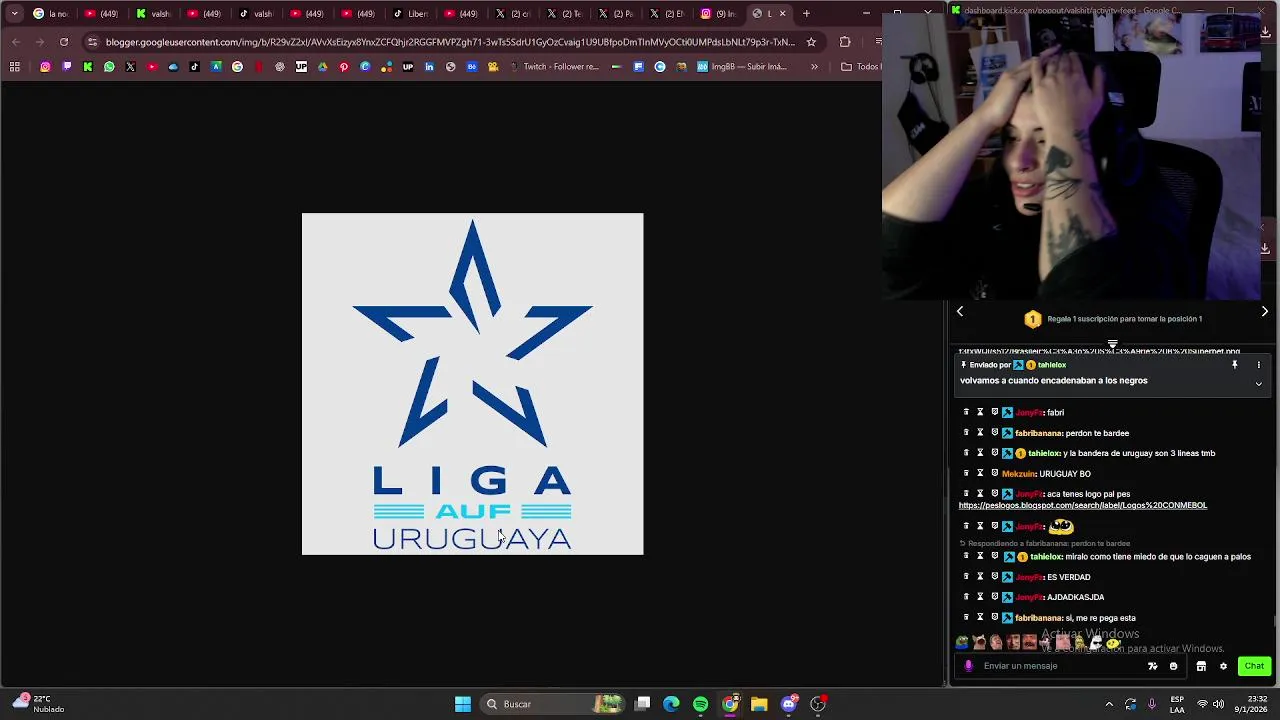Screen dimensions: 1280x720
Task: Timeout JonyFz 'ES VERDAD' hourglass icon
Action: [980, 577]
